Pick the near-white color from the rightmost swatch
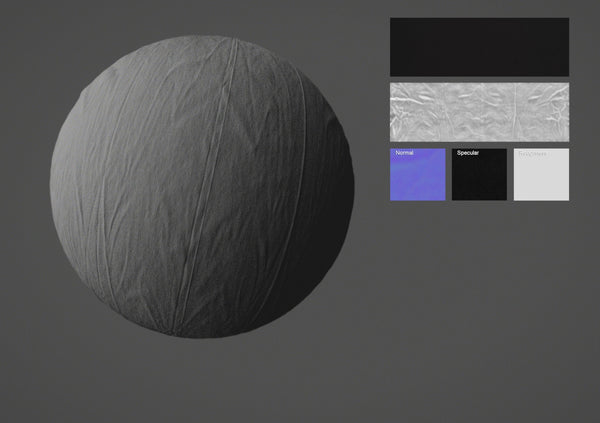The width and height of the screenshot is (600, 423). click(542, 185)
